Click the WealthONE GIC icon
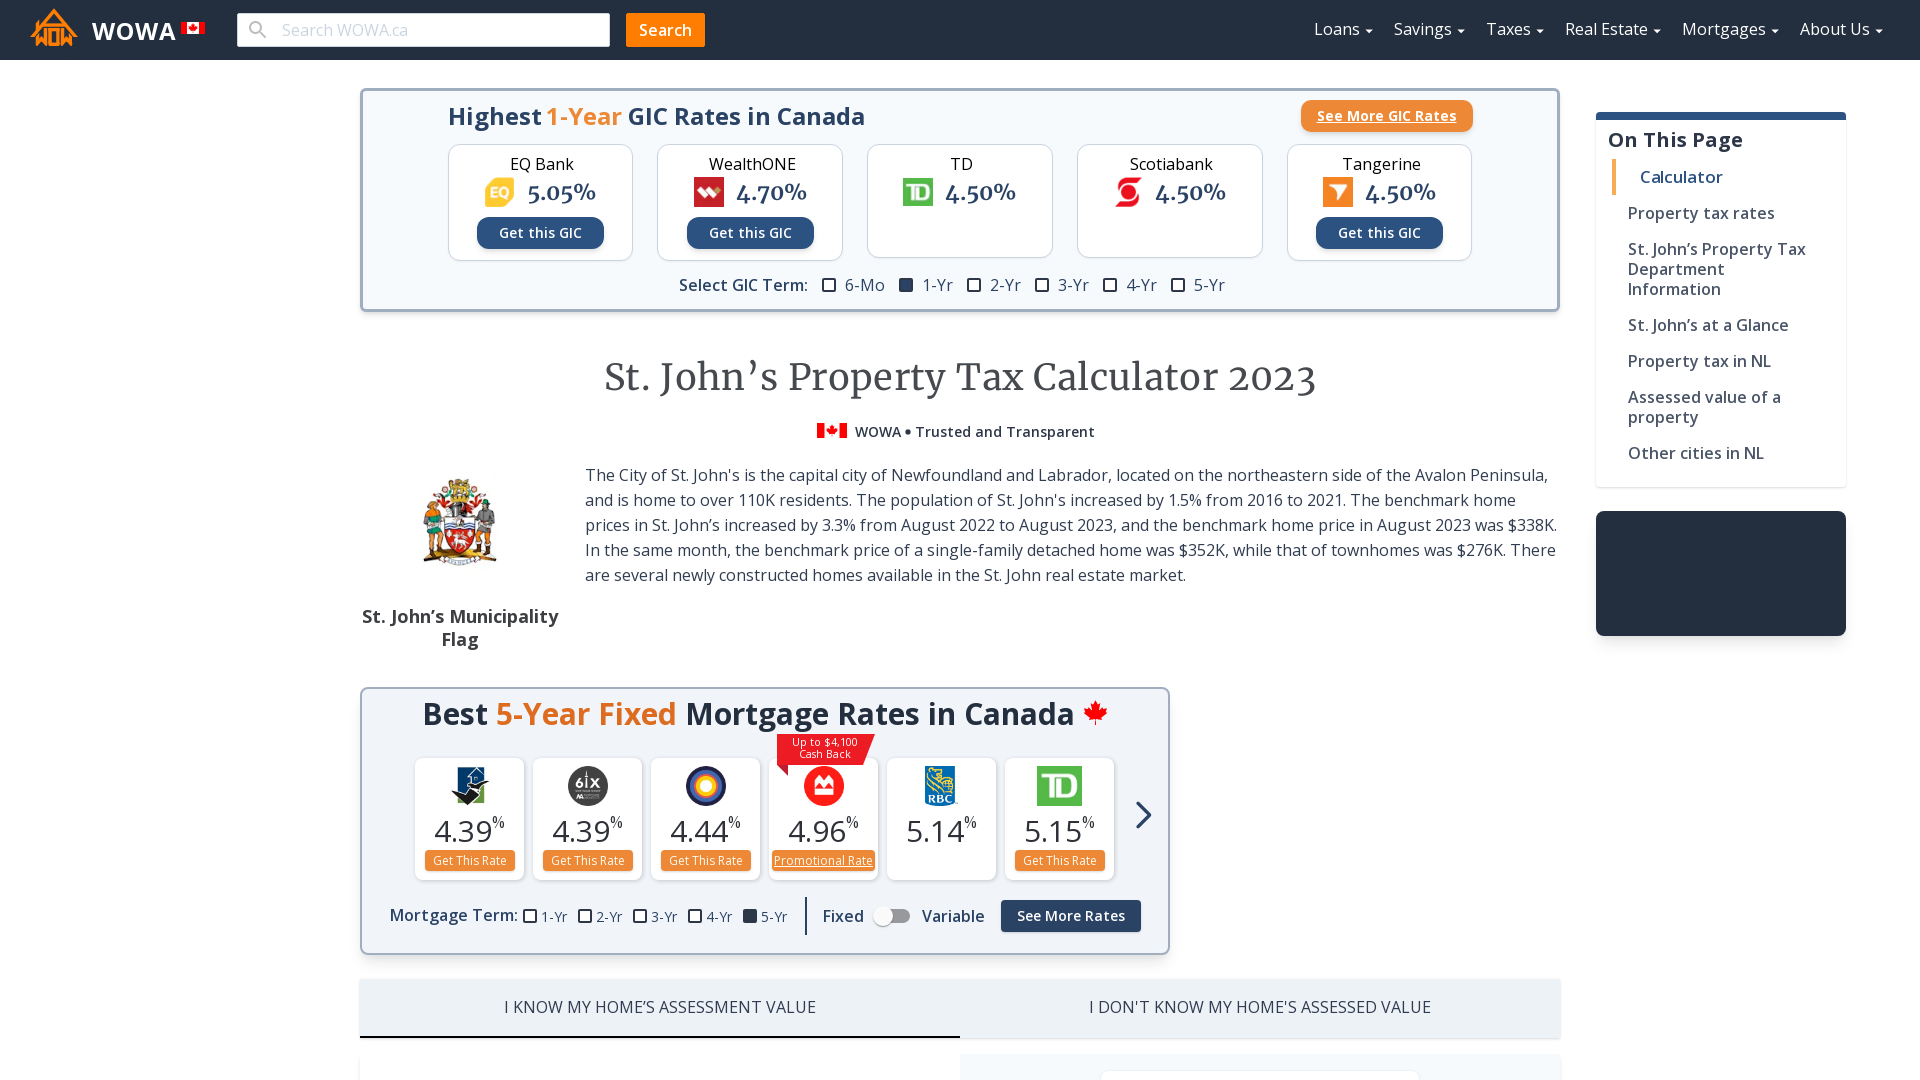The width and height of the screenshot is (1920, 1080). click(708, 191)
